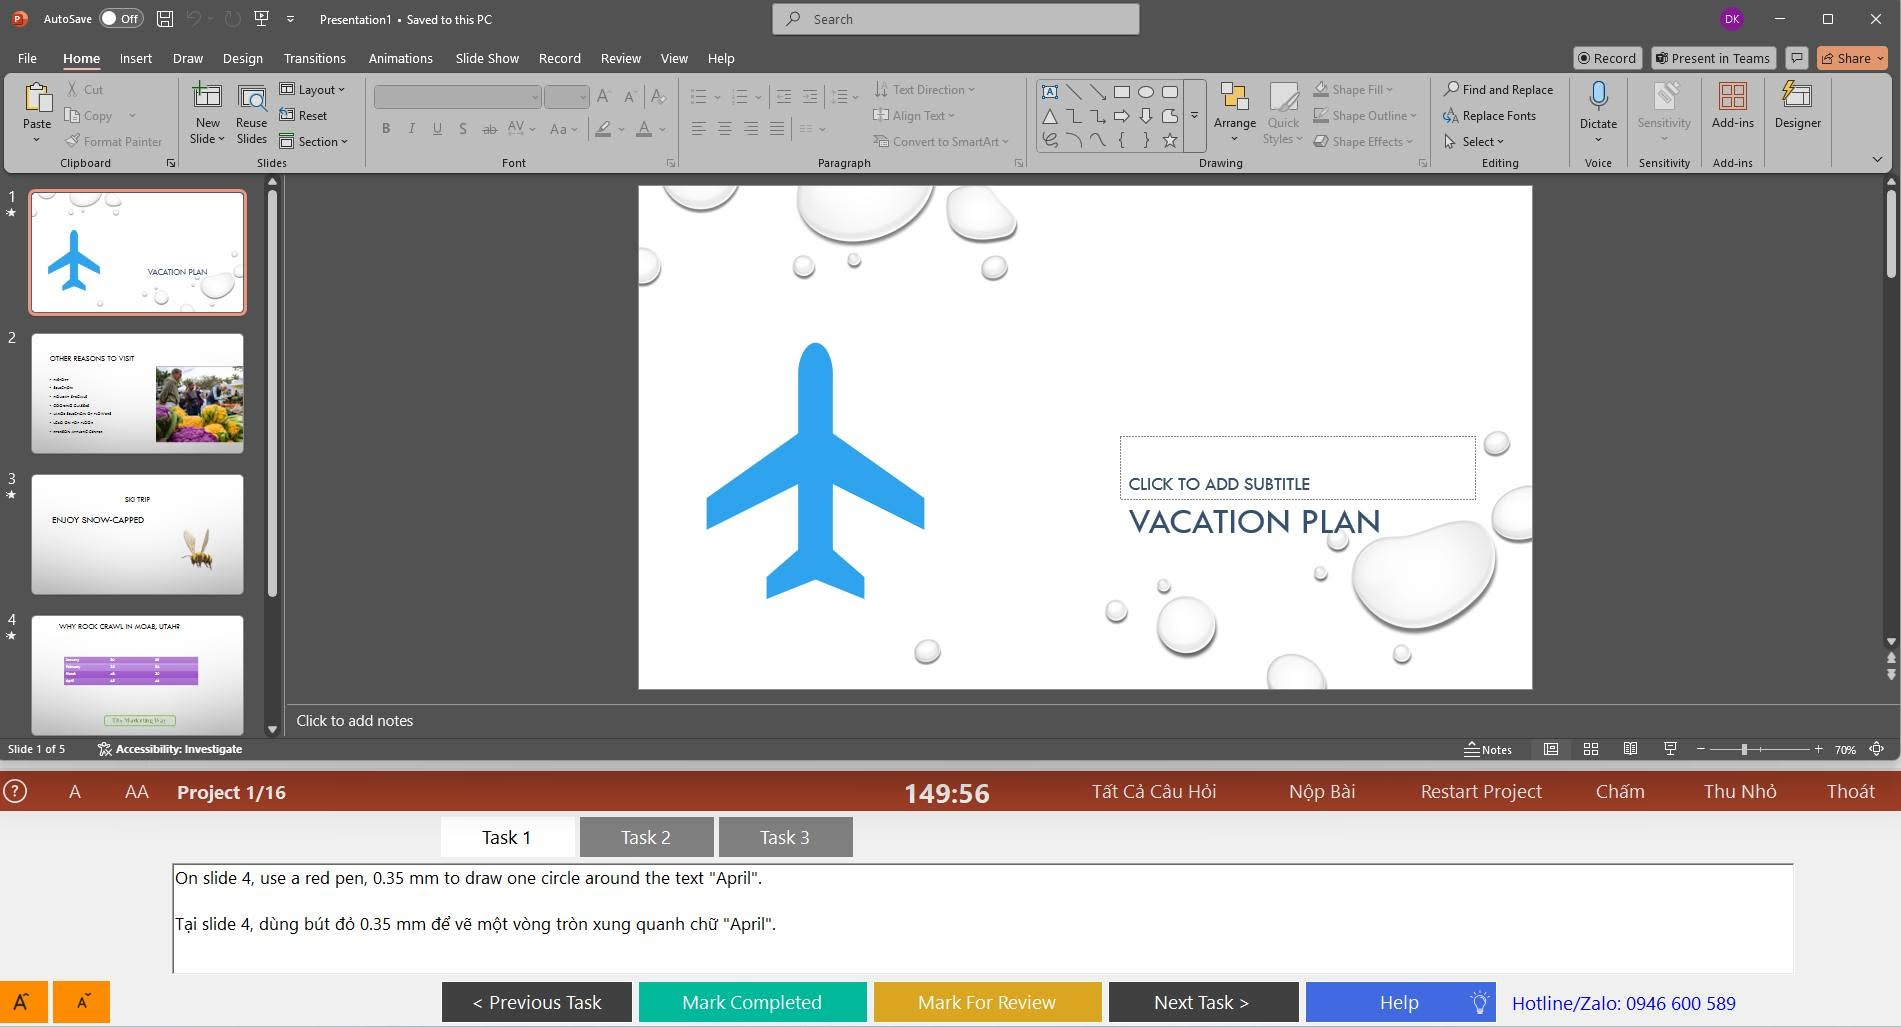This screenshot has height=1027, width=1901.
Task: Toggle Italic formatting
Action: [x=411, y=128]
